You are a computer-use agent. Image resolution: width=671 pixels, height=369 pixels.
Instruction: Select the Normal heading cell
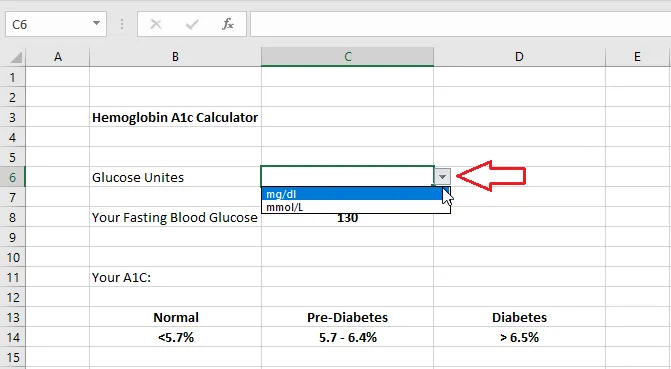pos(175,318)
